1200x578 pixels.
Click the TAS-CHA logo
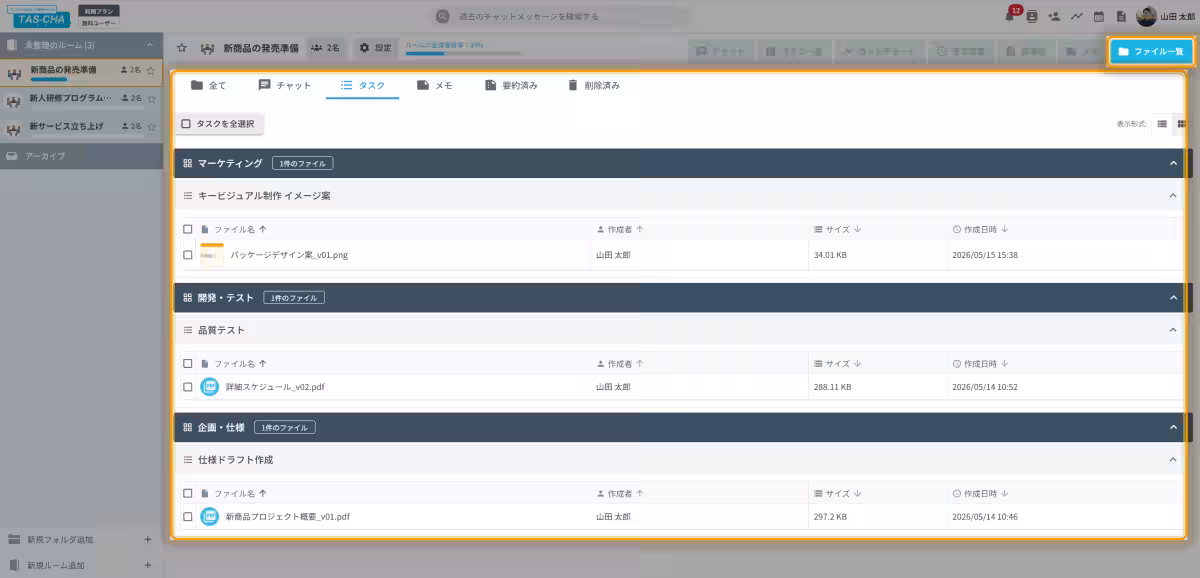pos(39,17)
